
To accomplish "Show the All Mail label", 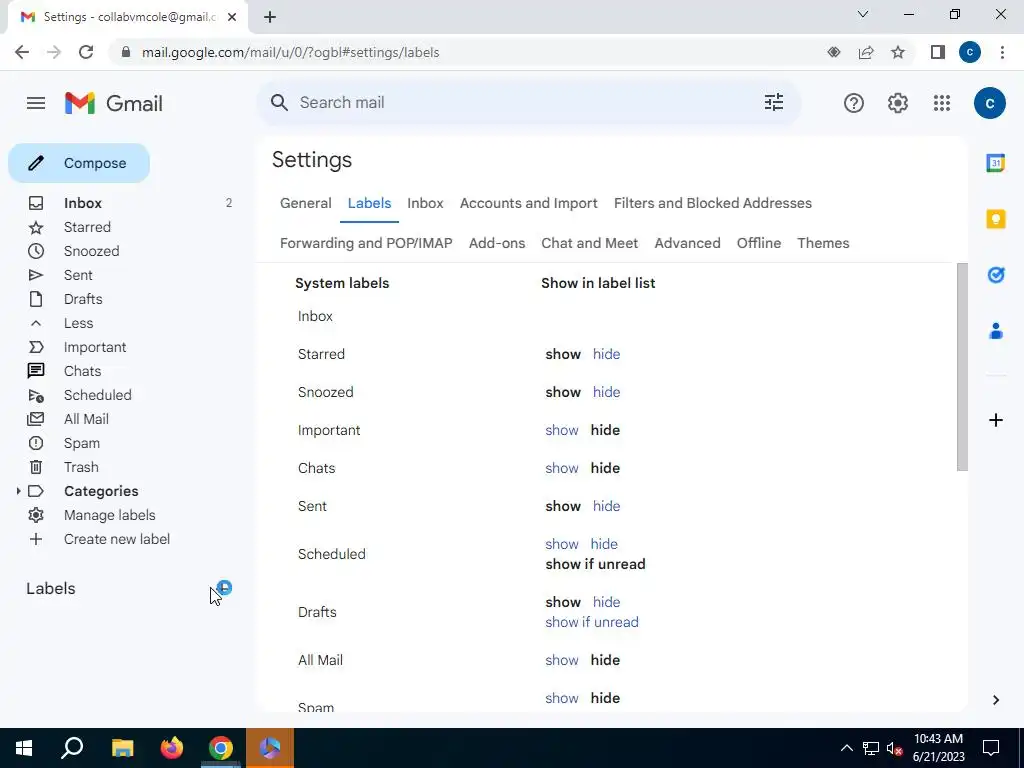I will tap(562, 660).
